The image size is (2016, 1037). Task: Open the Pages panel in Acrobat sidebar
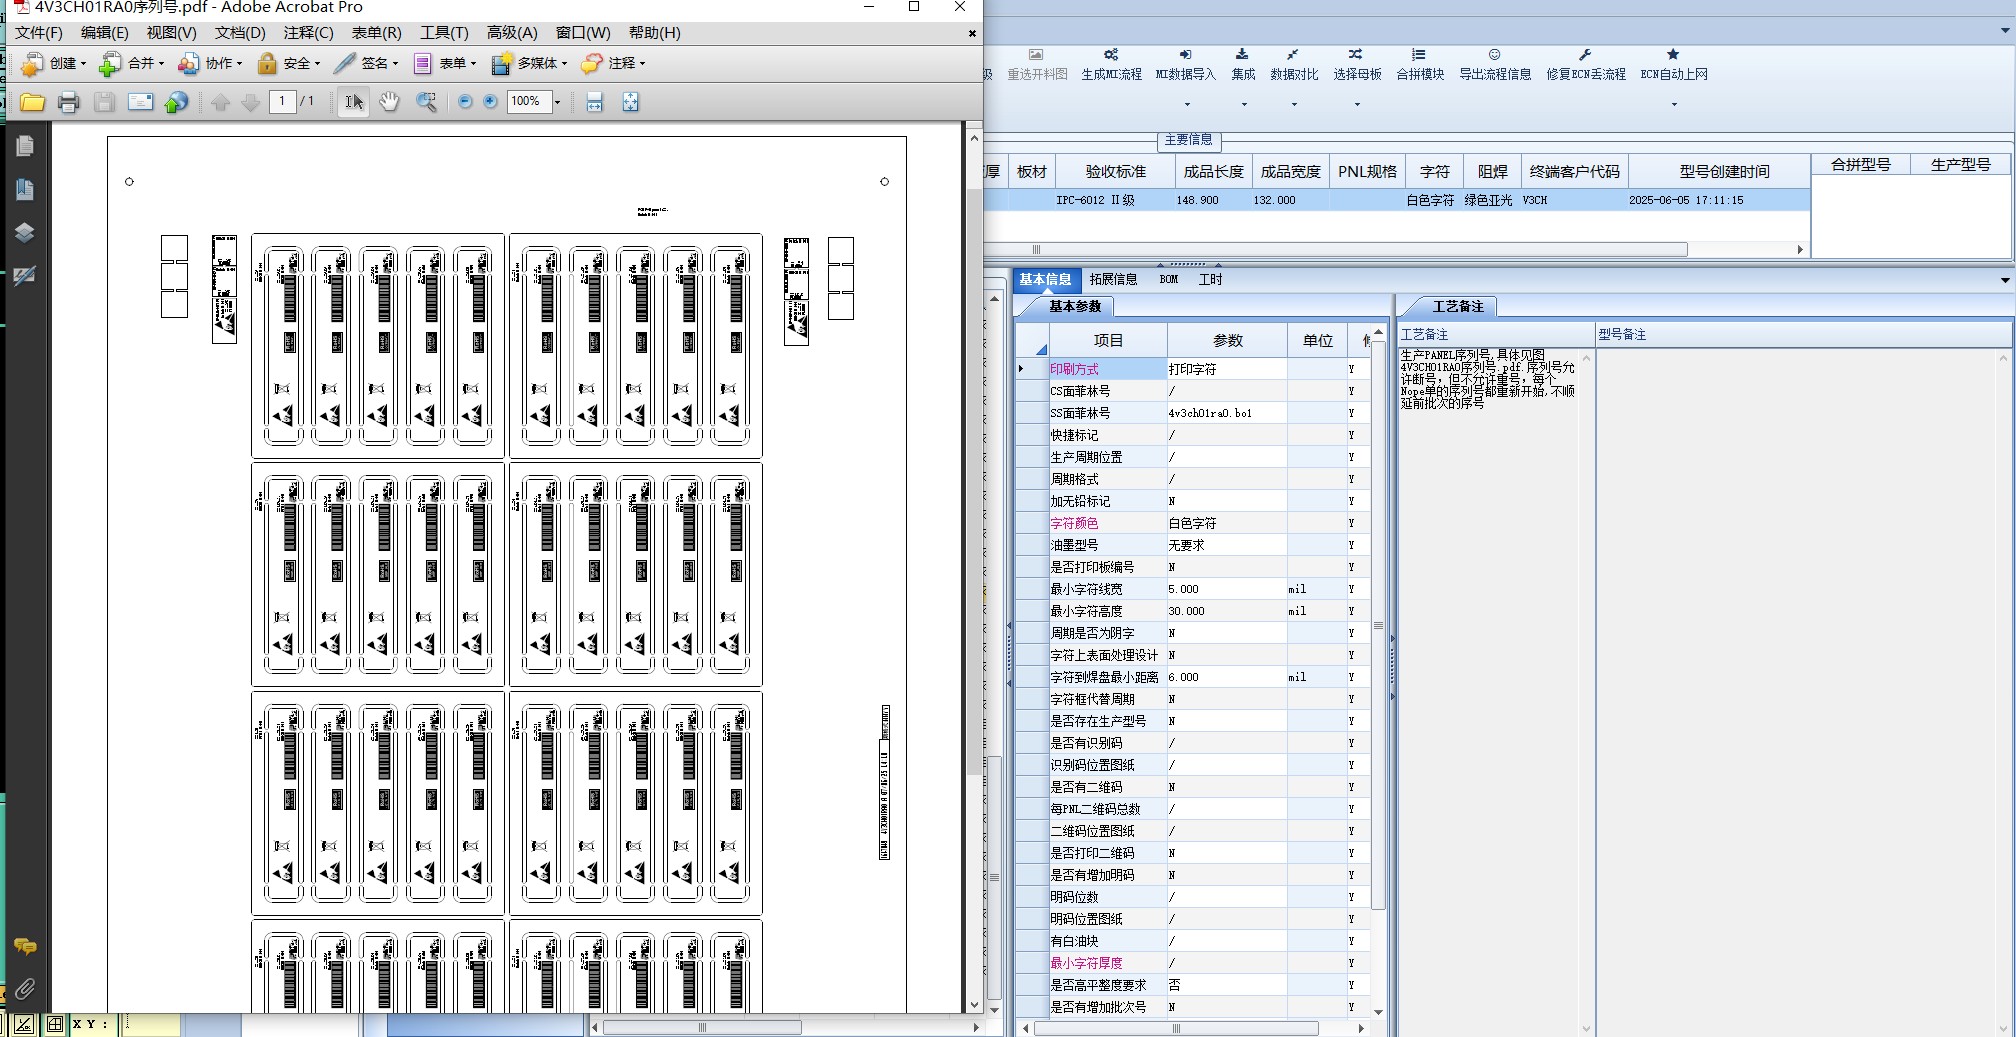point(25,146)
